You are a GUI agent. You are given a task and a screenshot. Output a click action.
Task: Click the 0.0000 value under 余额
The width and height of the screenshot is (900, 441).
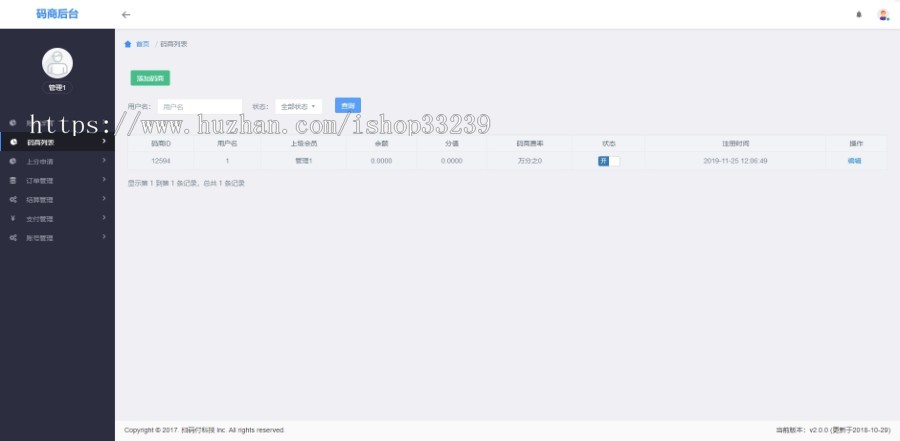tap(381, 161)
